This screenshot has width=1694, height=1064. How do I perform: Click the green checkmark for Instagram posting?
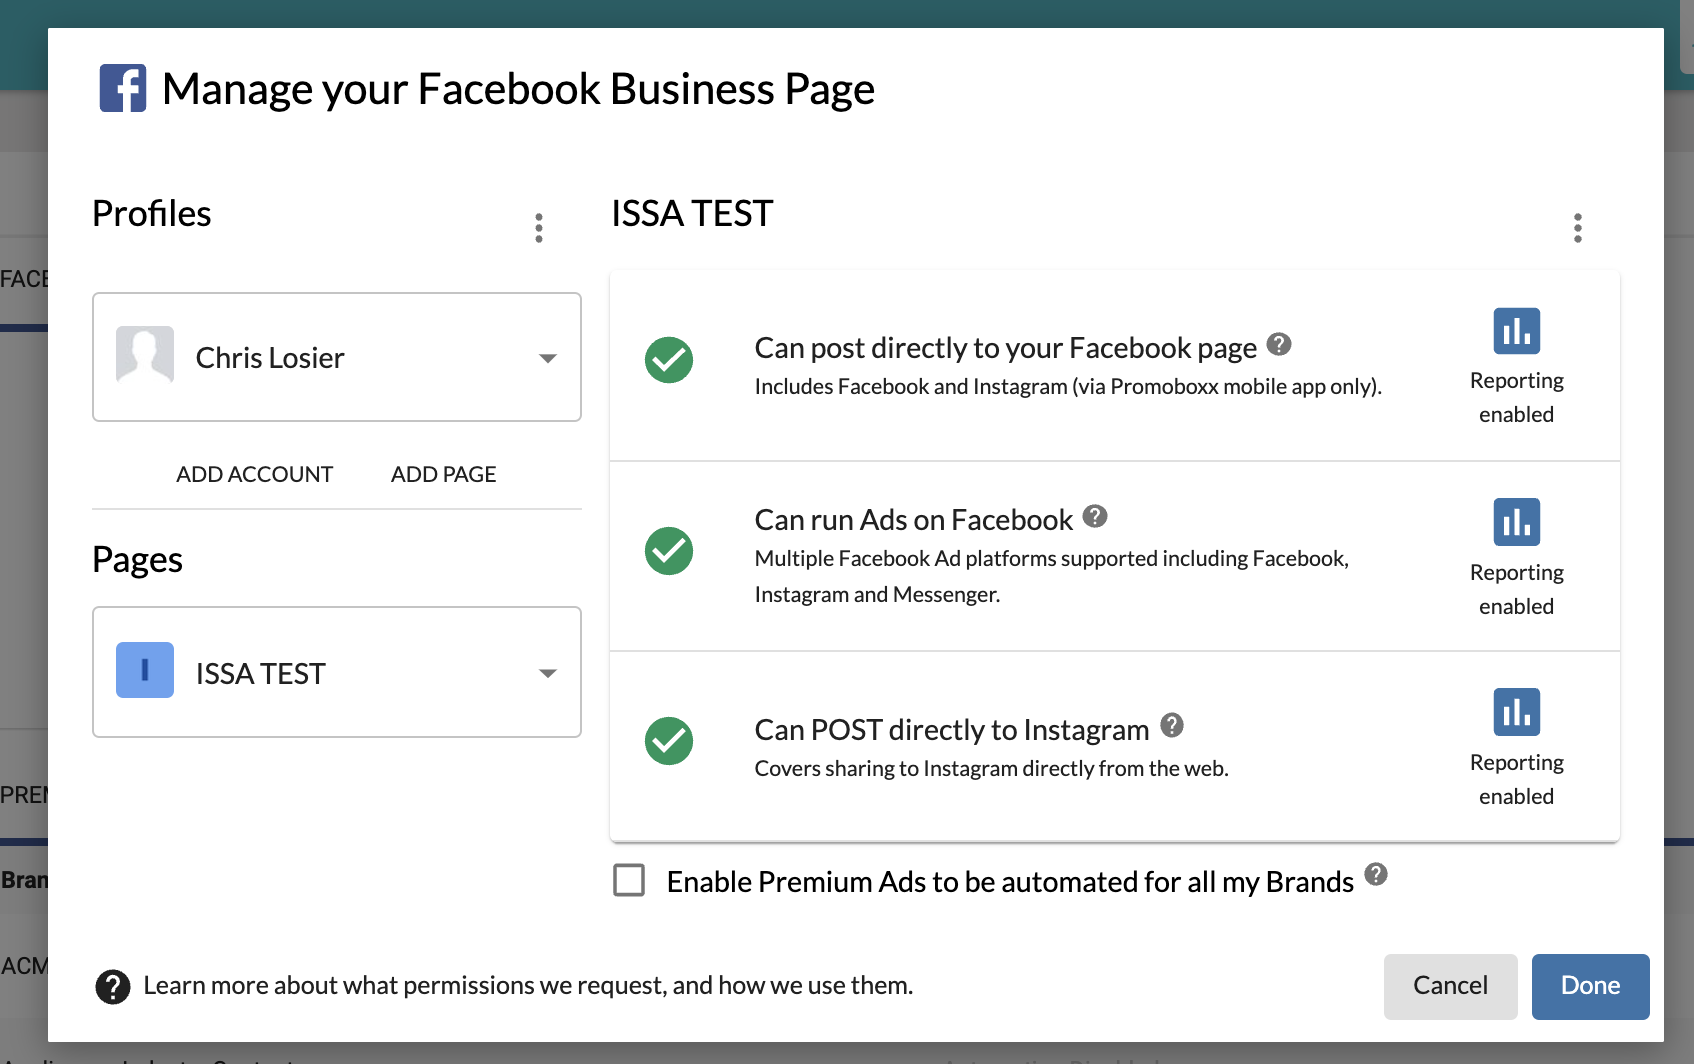[x=669, y=741]
